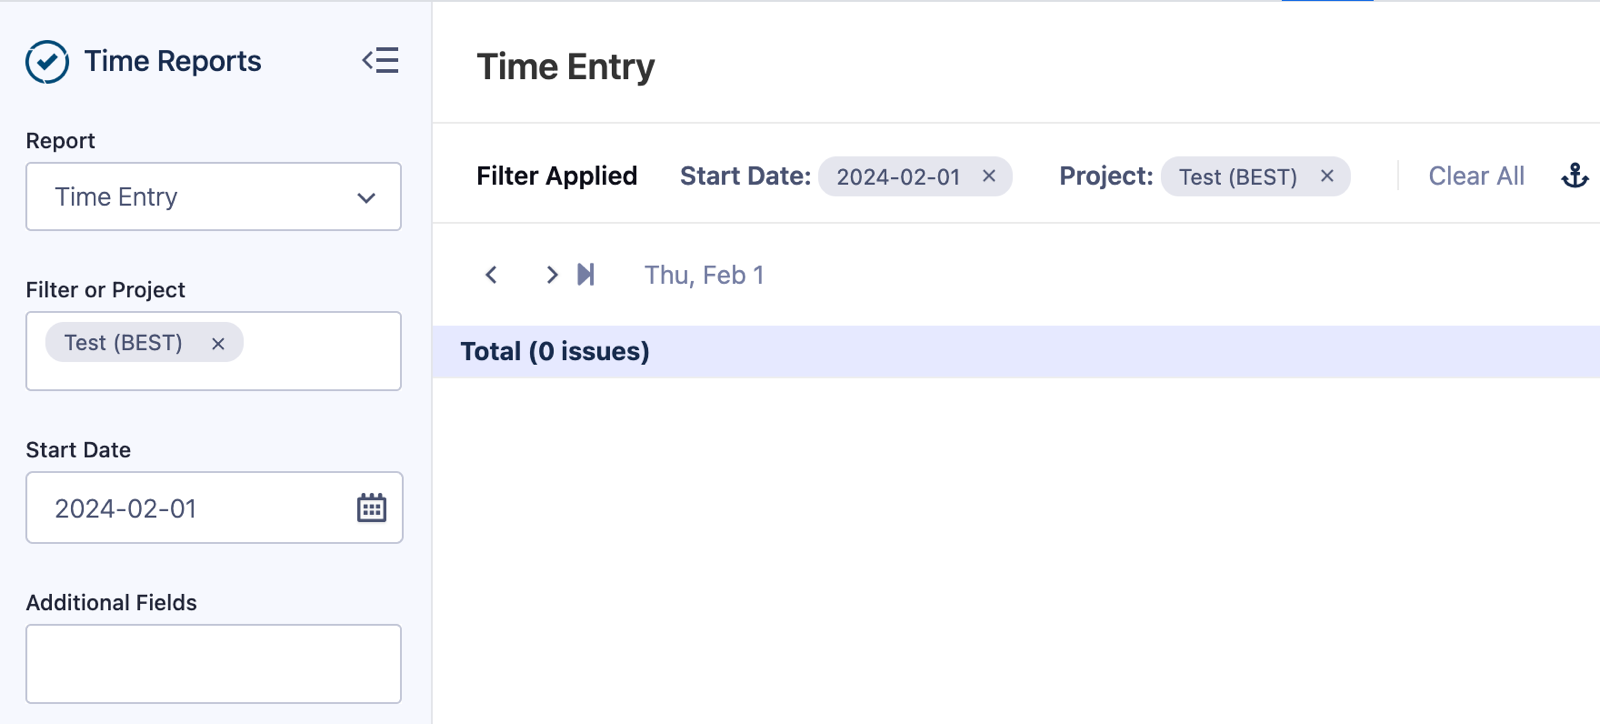Open the Additional Fields selection box
Viewport: 1600px width, 724px height.
(x=213, y=663)
